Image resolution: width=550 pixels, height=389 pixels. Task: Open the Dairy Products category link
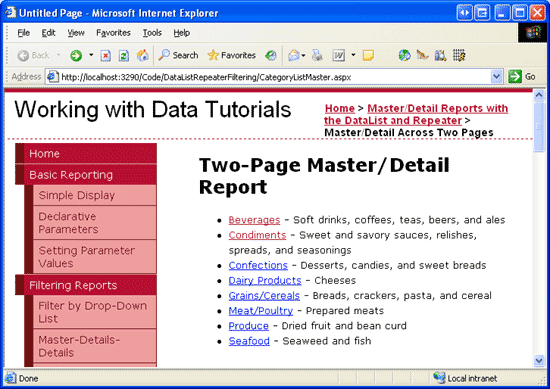(x=265, y=281)
